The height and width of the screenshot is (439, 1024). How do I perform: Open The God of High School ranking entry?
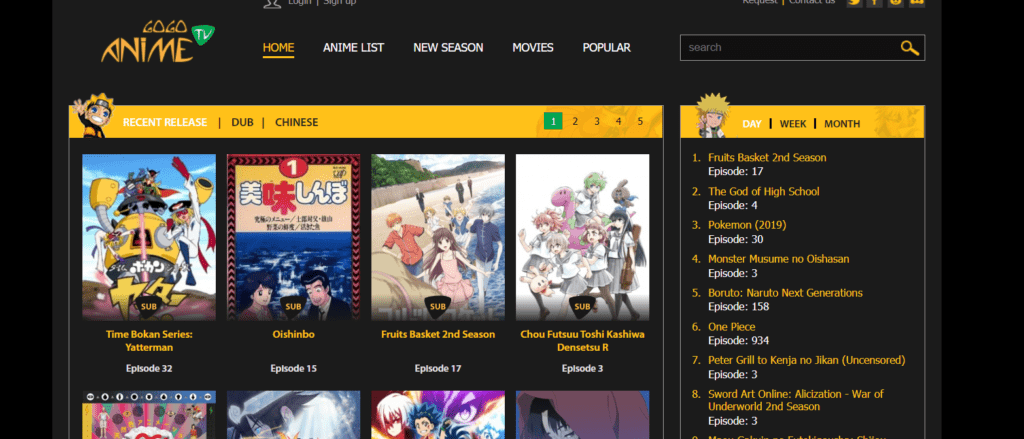763,191
